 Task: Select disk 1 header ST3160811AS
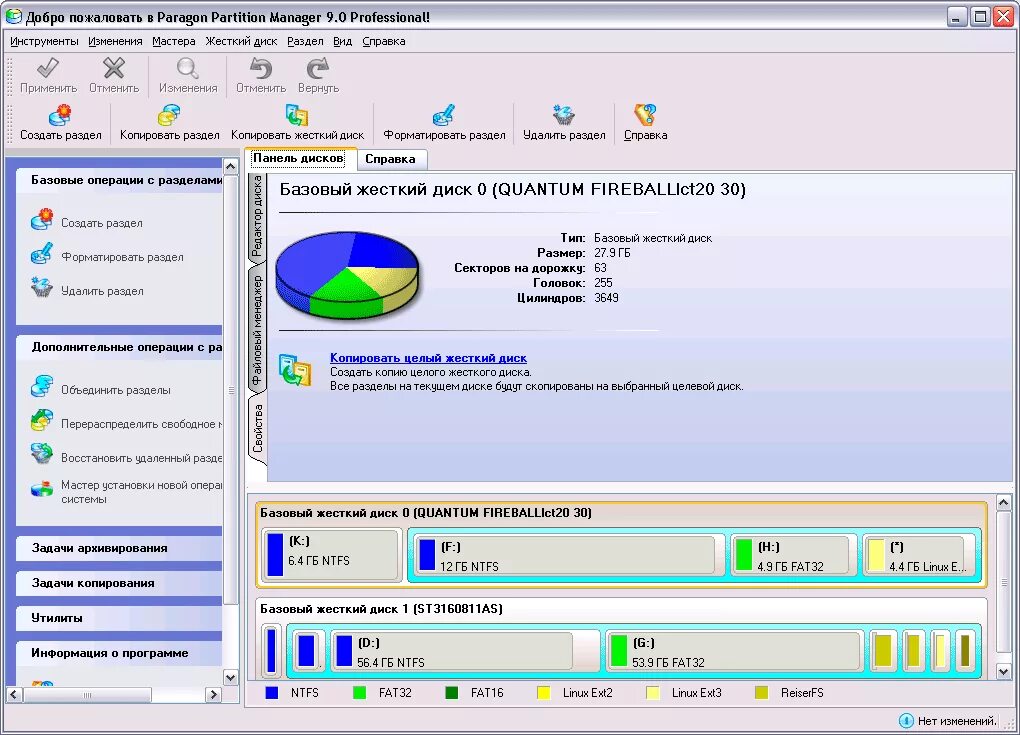click(381, 609)
